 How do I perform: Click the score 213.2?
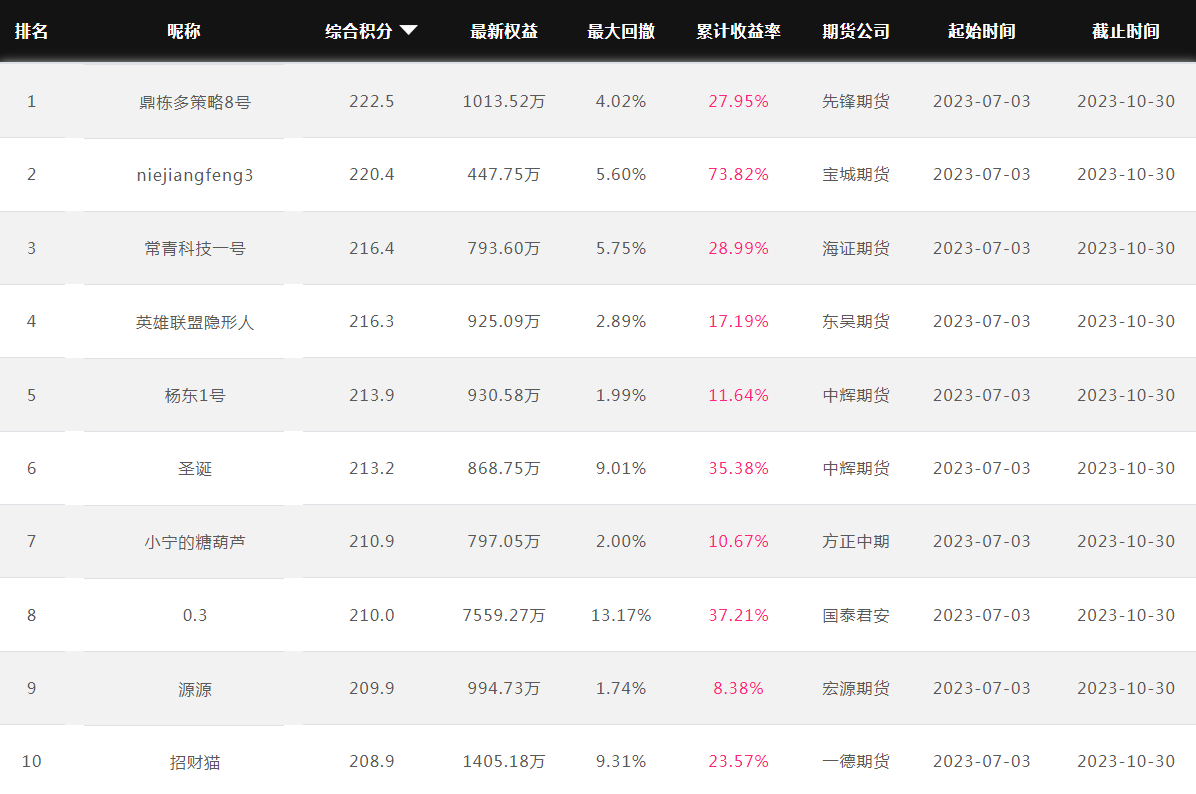[371, 468]
